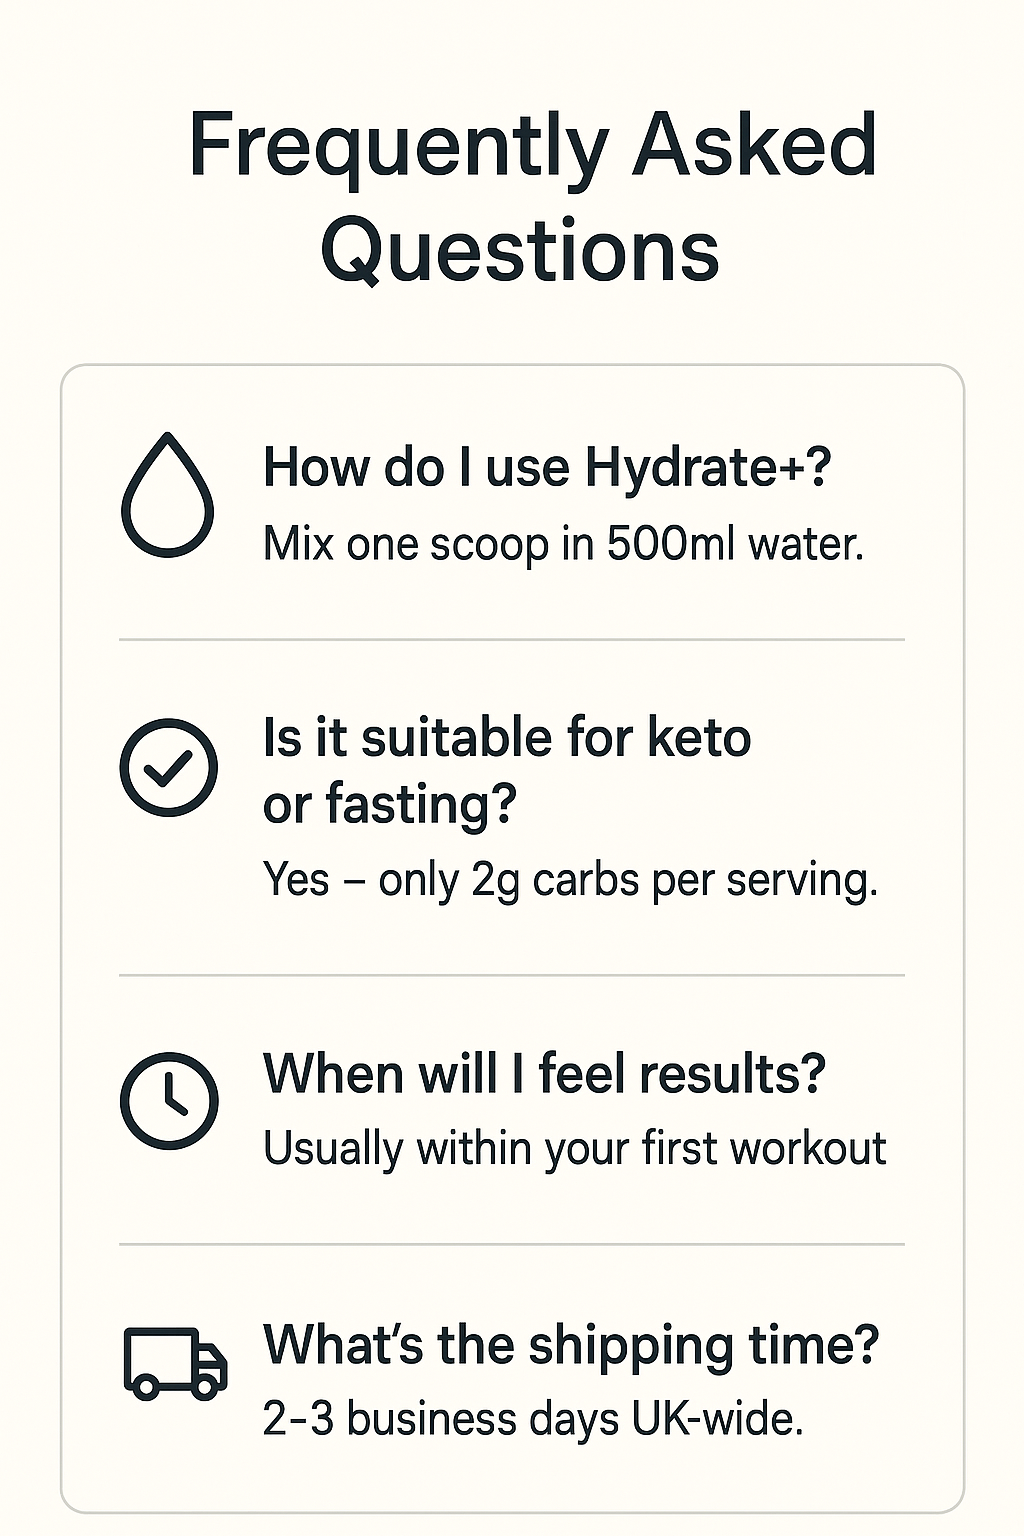The width and height of the screenshot is (1024, 1536).
Task: Click the divider below the Hydrate+ answer
Action: click(x=512, y=639)
